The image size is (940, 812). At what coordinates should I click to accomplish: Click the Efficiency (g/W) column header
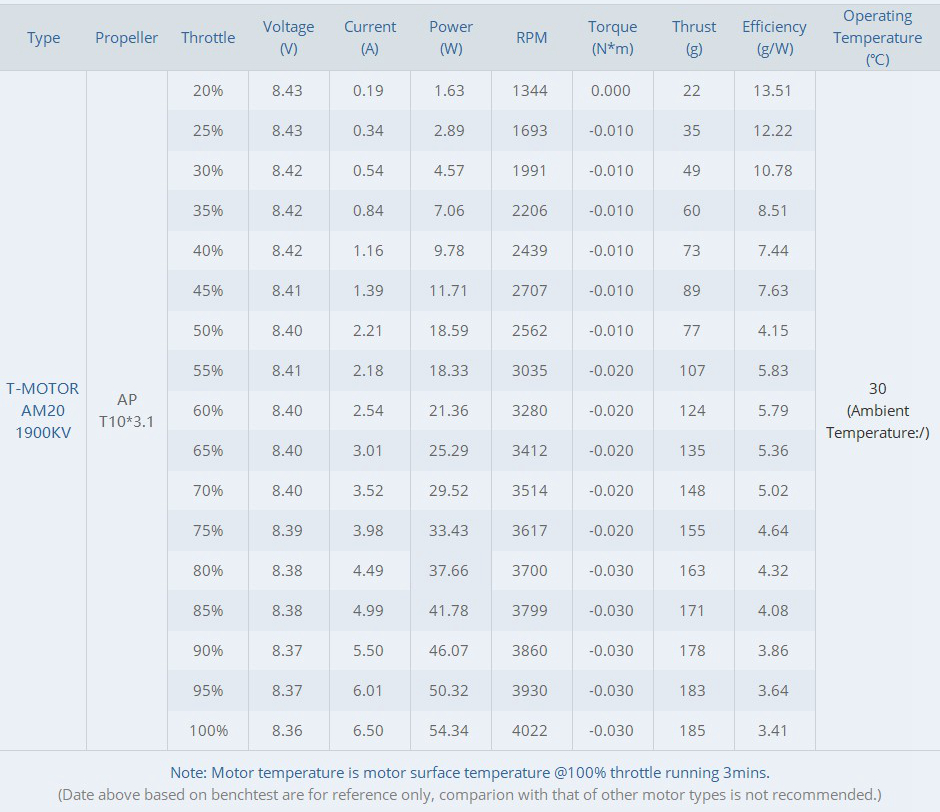774,38
